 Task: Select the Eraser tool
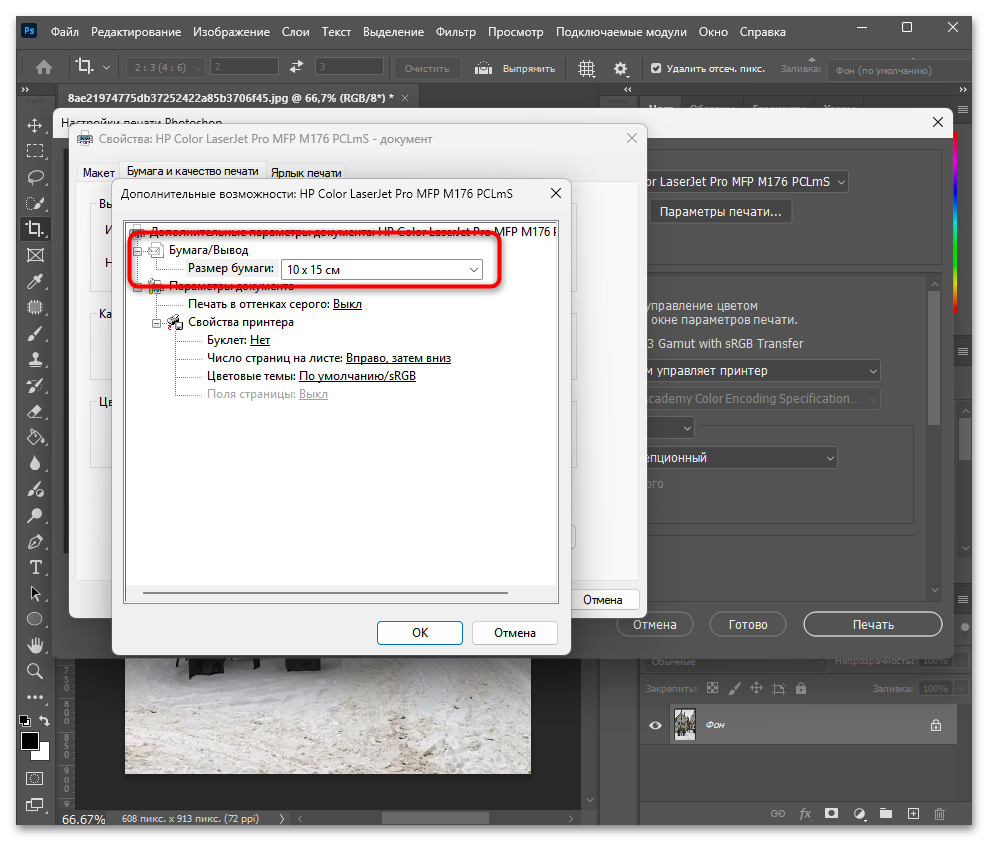pyautogui.click(x=35, y=411)
